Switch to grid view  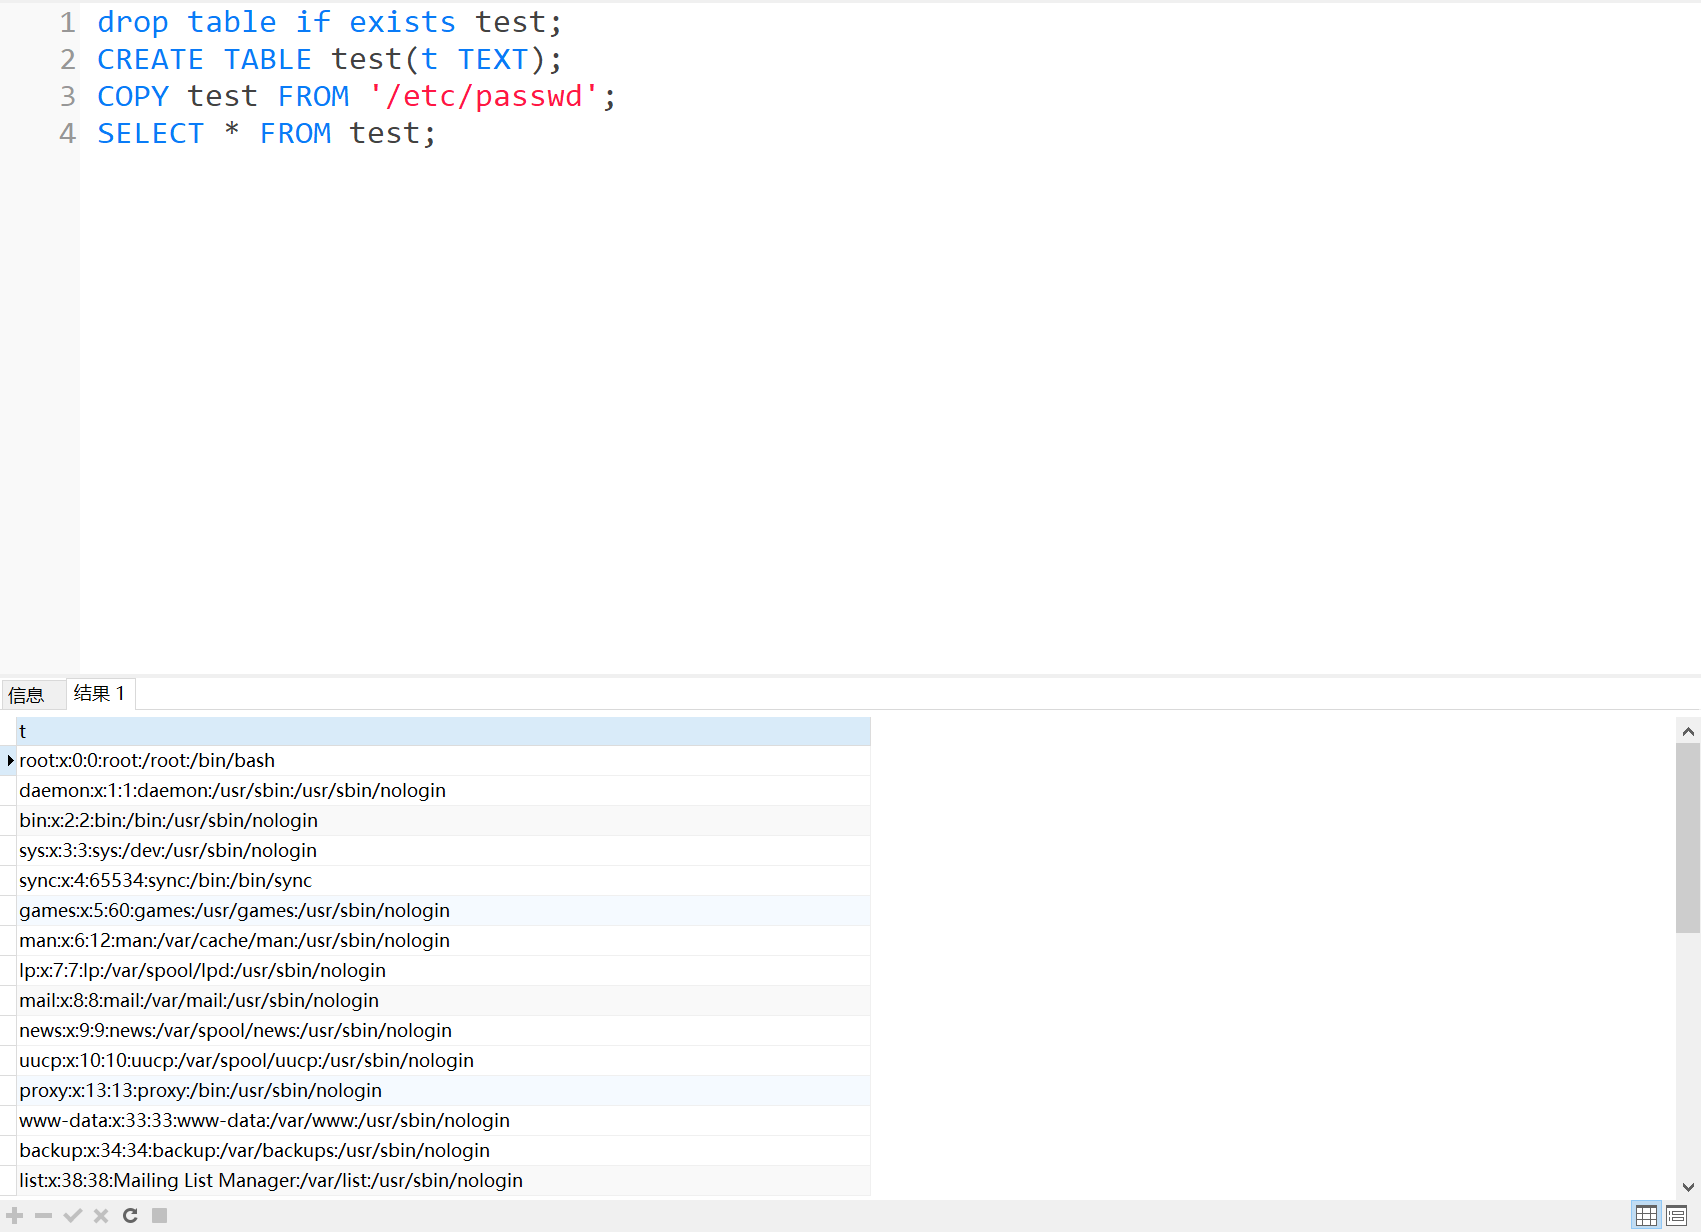click(x=1646, y=1216)
